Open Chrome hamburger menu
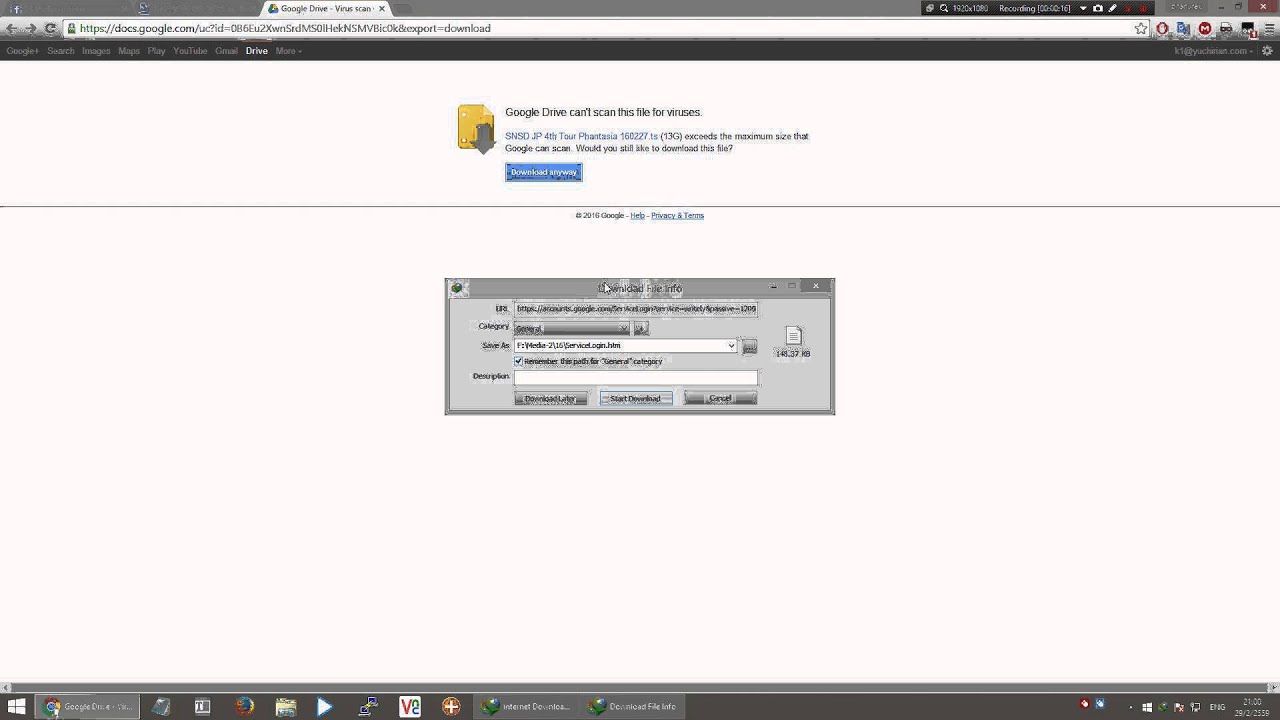Viewport: 1280px width, 720px height. pos(1270,28)
